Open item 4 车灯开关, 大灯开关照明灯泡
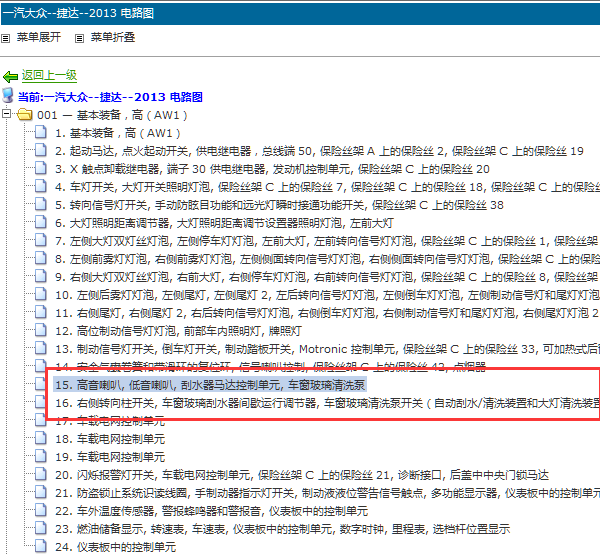This screenshot has width=600, height=555. click(327, 187)
